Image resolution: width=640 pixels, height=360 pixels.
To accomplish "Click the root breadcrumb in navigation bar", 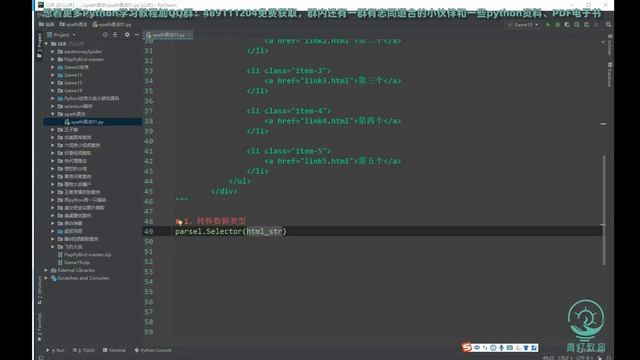I will [46, 25].
